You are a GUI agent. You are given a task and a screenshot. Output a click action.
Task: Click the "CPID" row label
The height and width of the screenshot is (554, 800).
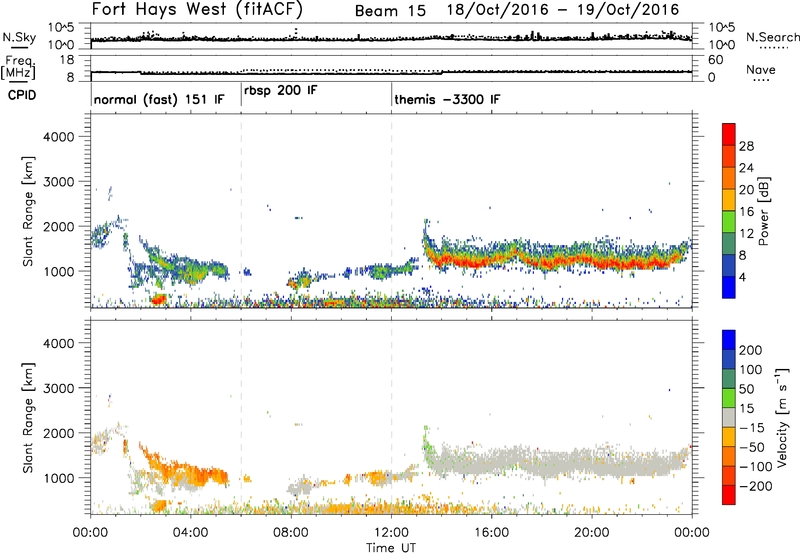[21, 95]
